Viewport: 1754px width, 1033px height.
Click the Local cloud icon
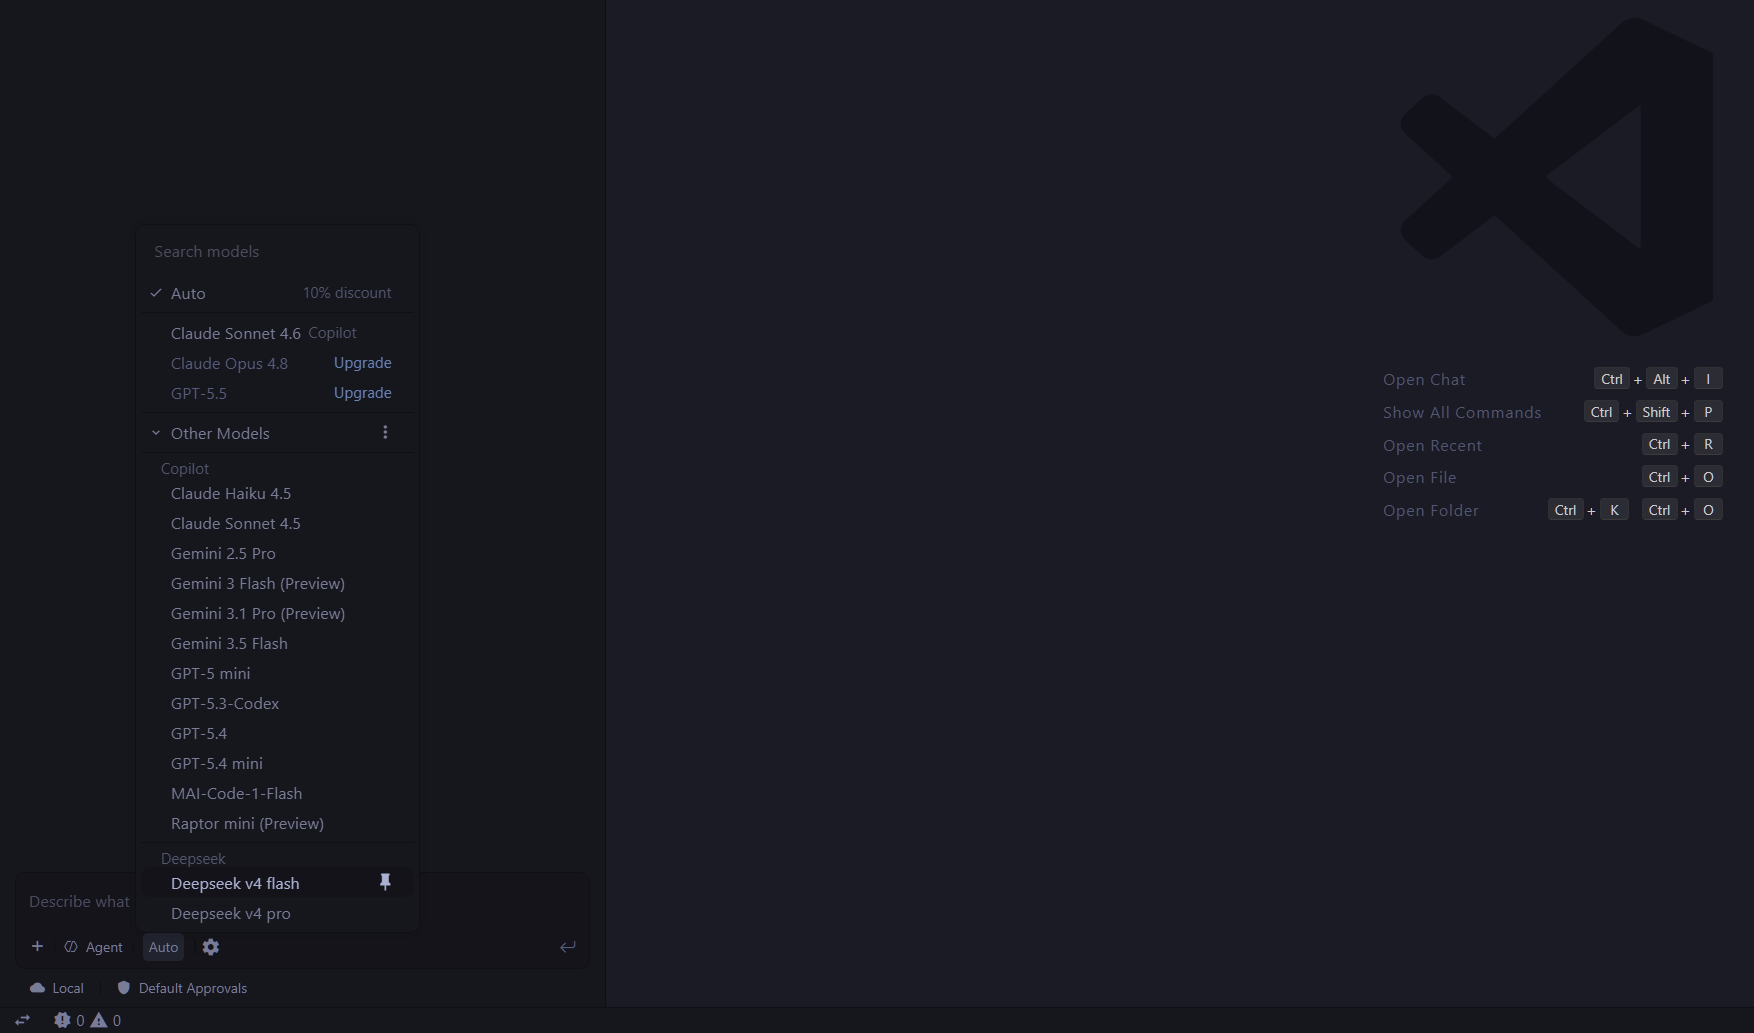pos(38,988)
